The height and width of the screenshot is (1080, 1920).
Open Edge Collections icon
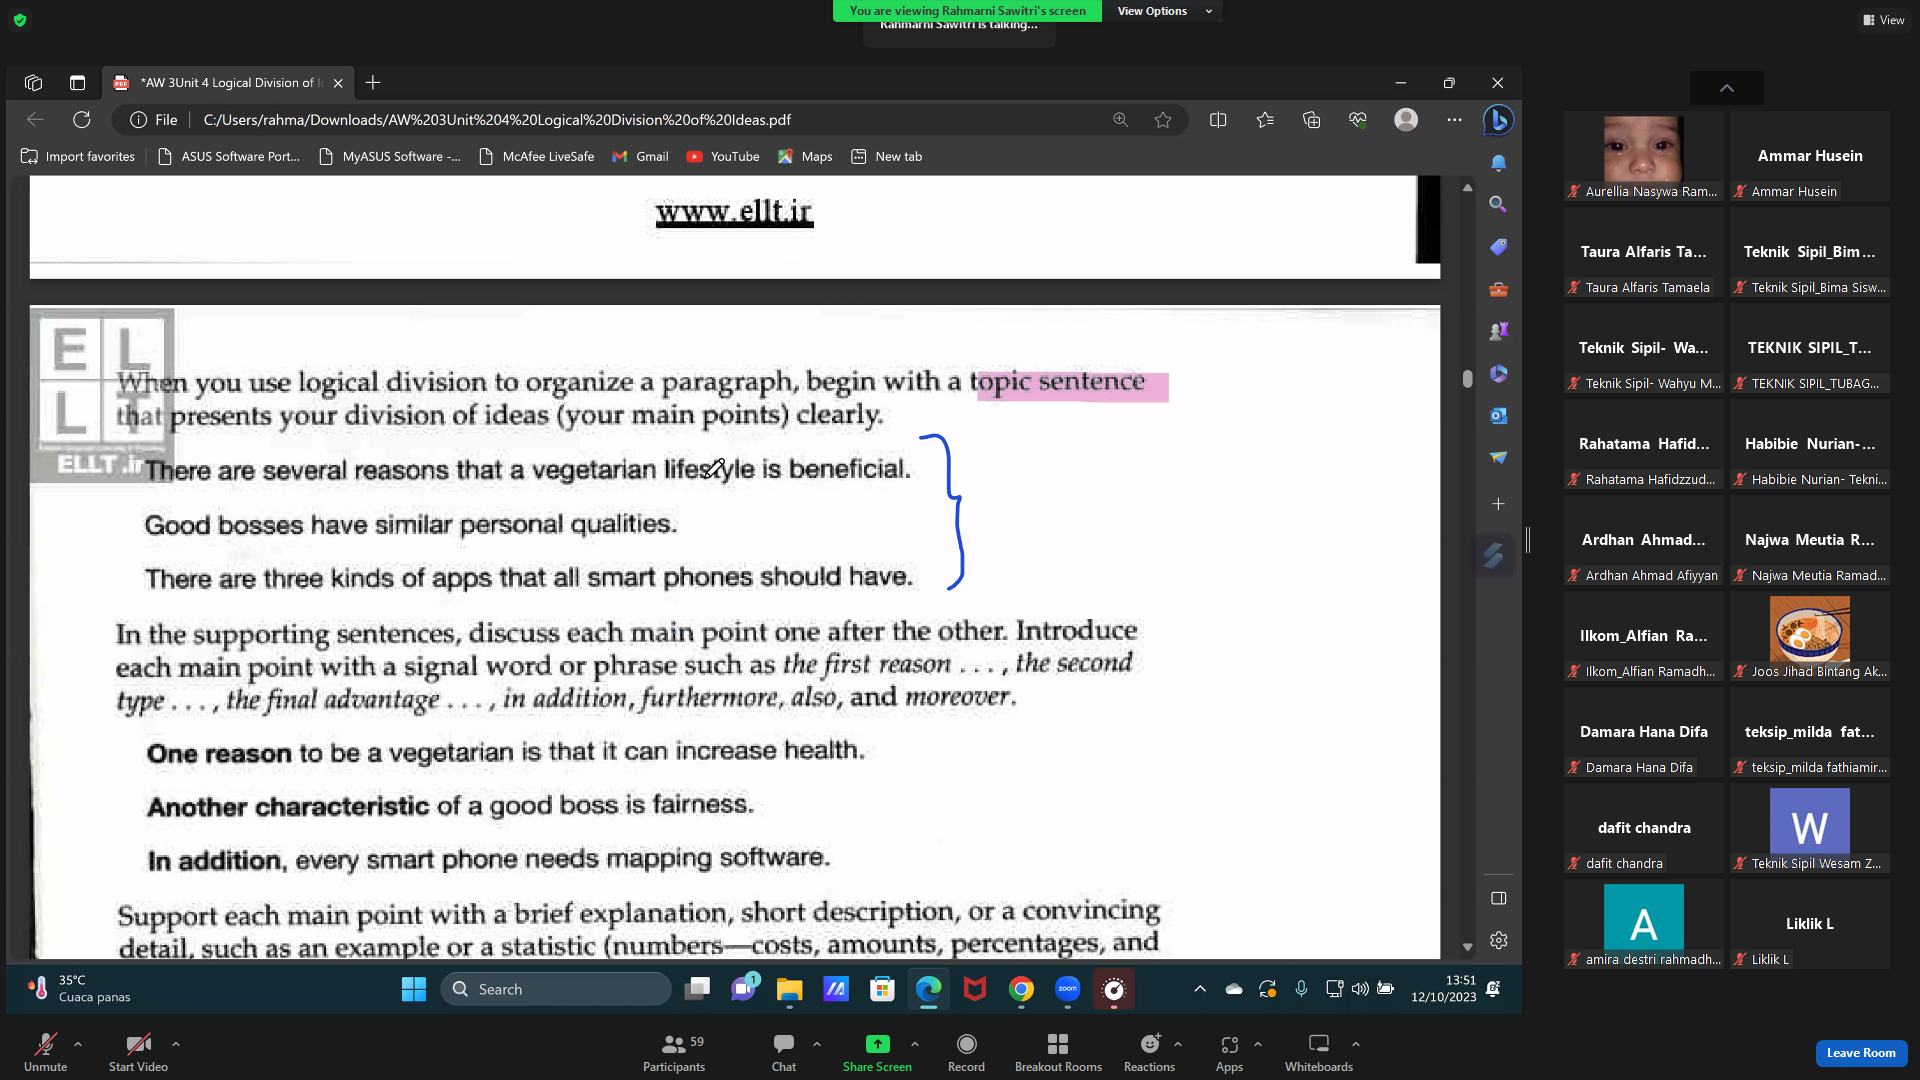point(1312,120)
